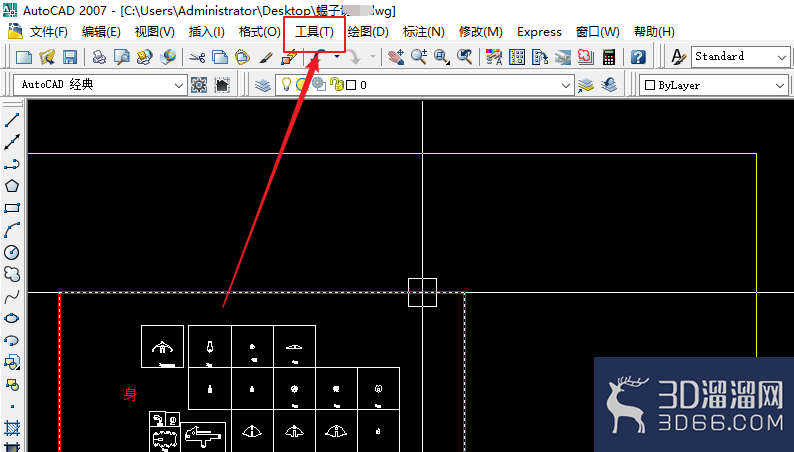Select the Revision Cloud tool
Viewport: 794px width, 452px height.
(12, 274)
